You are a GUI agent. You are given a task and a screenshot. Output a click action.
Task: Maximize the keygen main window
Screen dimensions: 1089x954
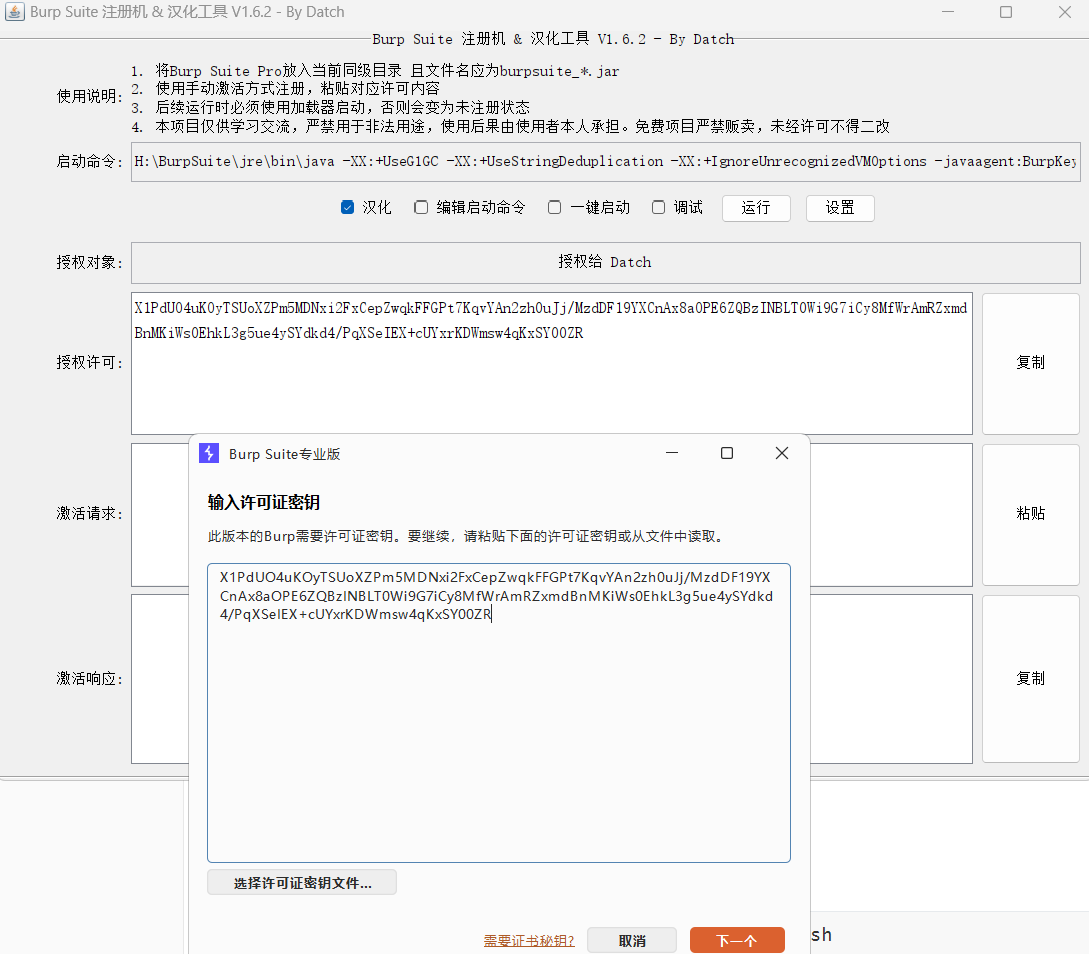pyautogui.click(x=1006, y=12)
